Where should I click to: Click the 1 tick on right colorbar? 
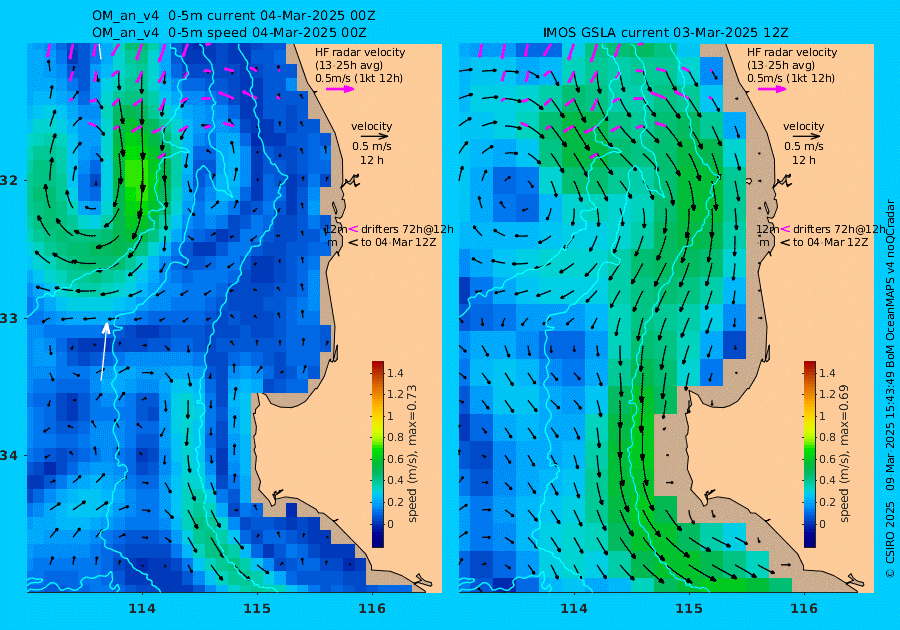(x=823, y=416)
